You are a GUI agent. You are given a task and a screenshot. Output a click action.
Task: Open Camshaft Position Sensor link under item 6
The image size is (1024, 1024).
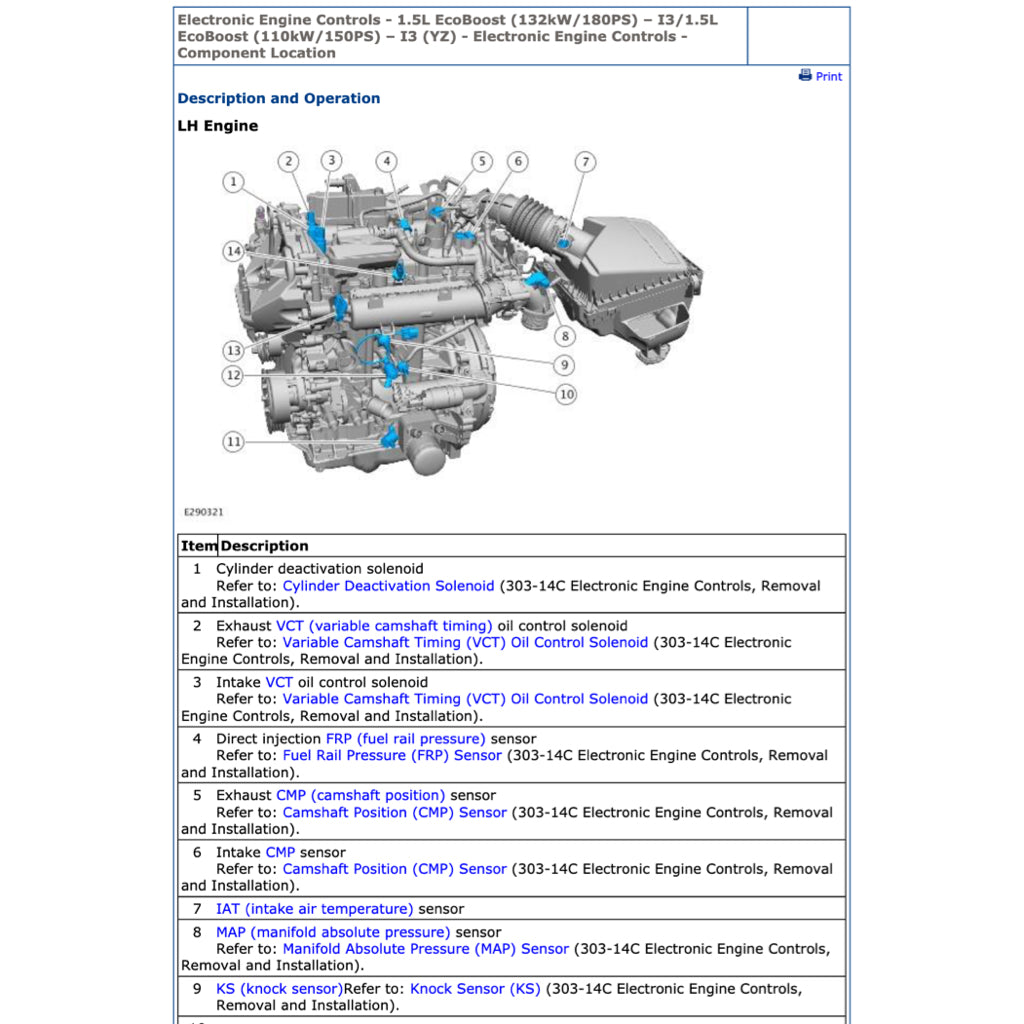tap(394, 869)
